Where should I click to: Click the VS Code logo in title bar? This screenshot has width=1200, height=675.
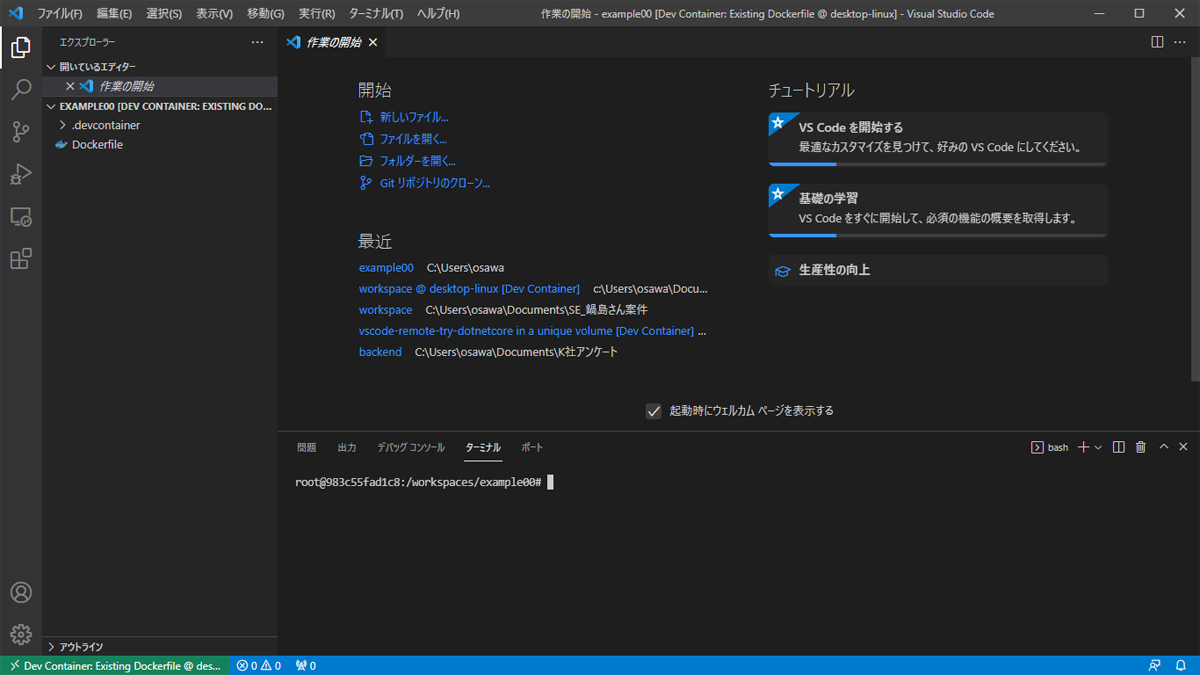[15, 14]
